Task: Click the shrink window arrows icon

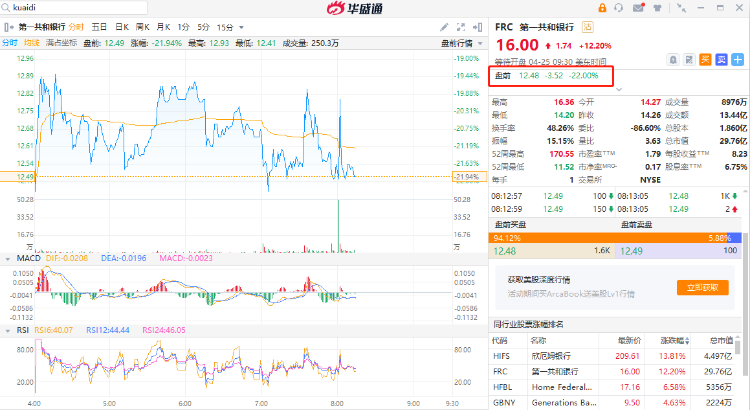Action: [682, 8]
